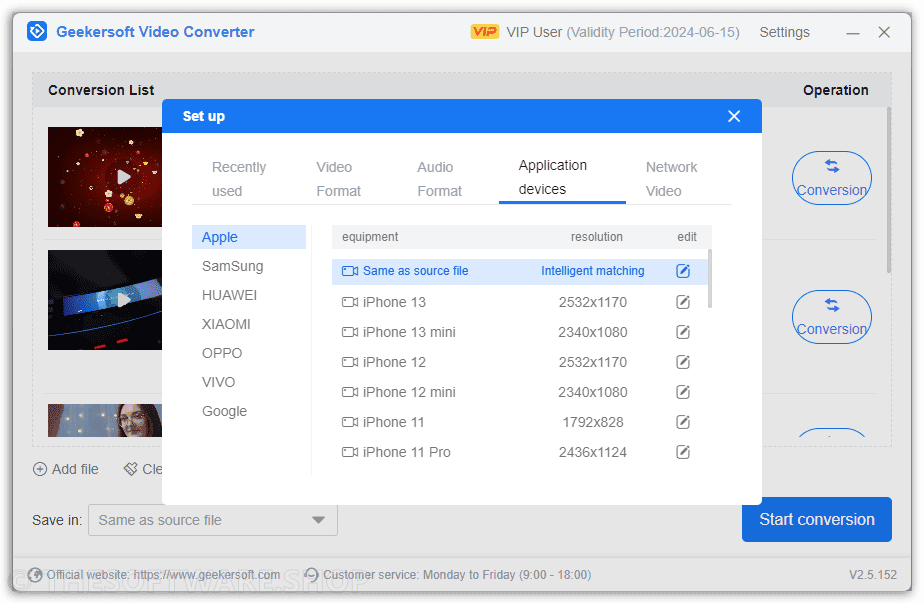Viewport: 924px width, 603px height.
Task: Click the official website globe icon
Action: coord(35,575)
